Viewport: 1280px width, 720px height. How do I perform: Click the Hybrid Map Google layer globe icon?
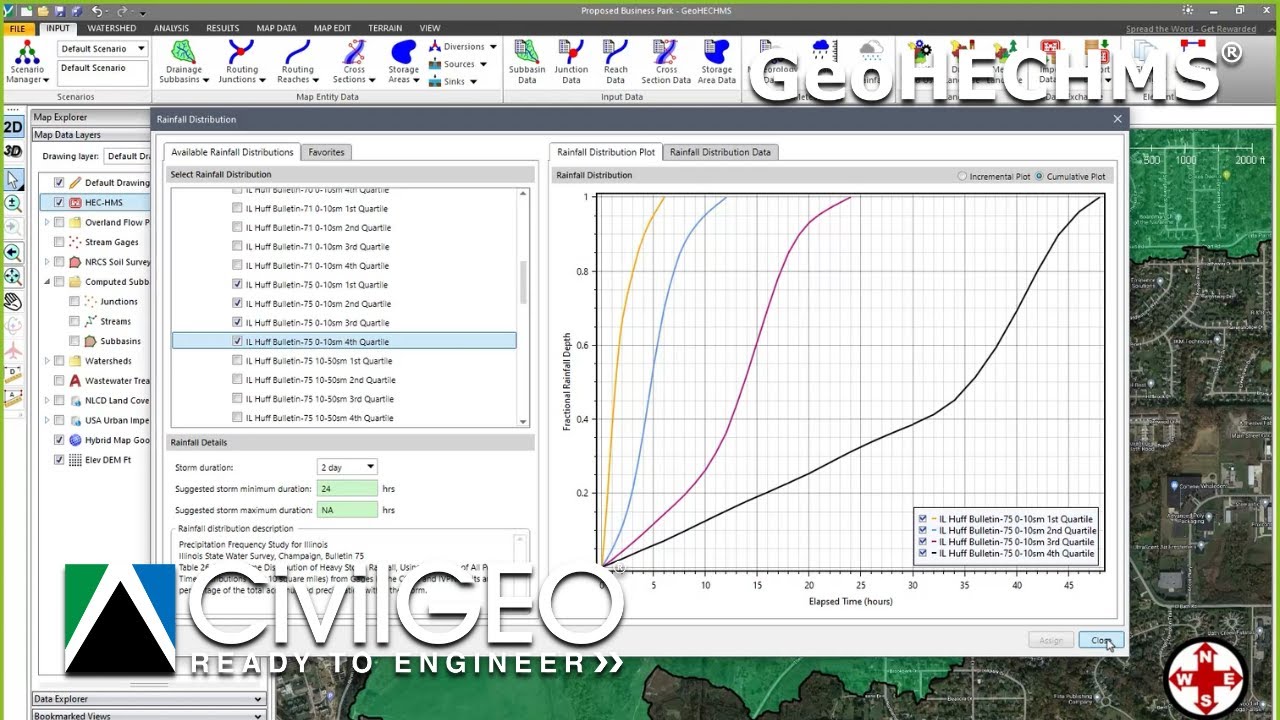pyautogui.click(x=75, y=440)
